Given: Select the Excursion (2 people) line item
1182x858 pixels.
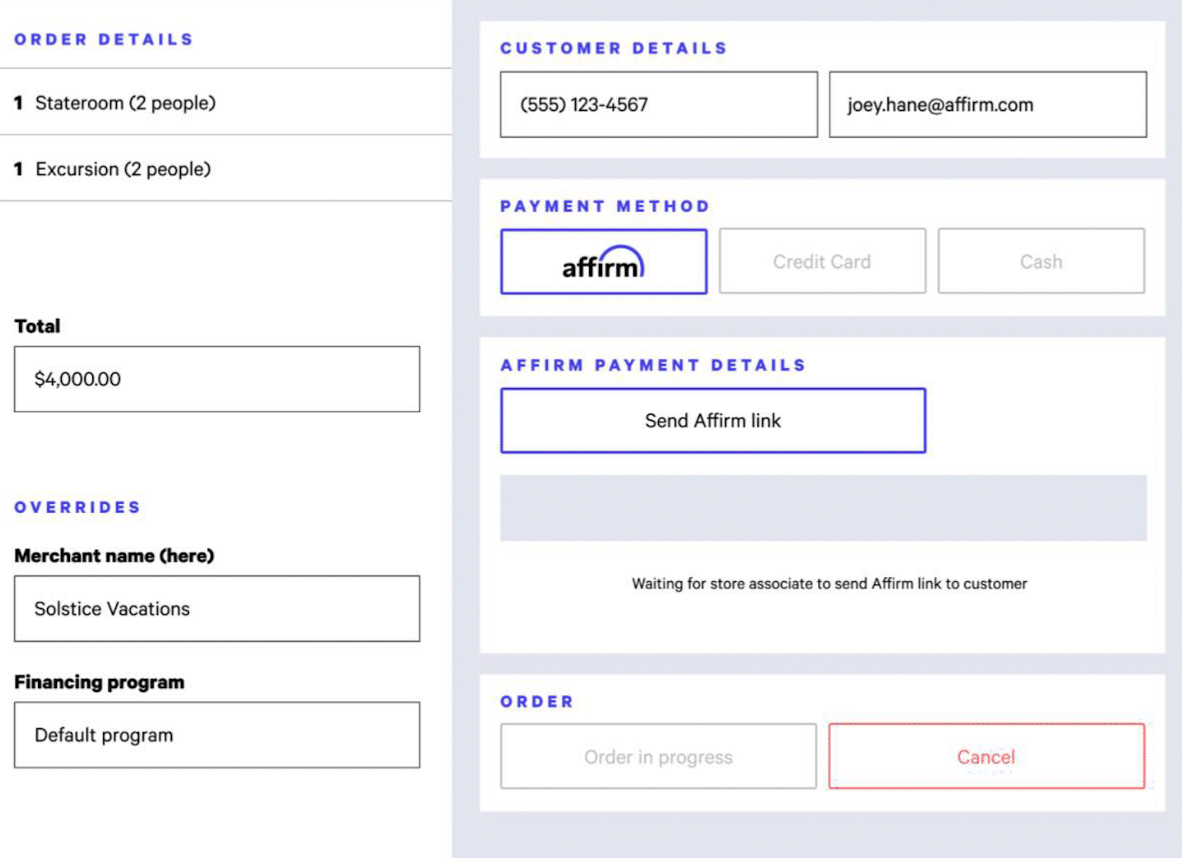Looking at the screenshot, I should click(x=226, y=169).
